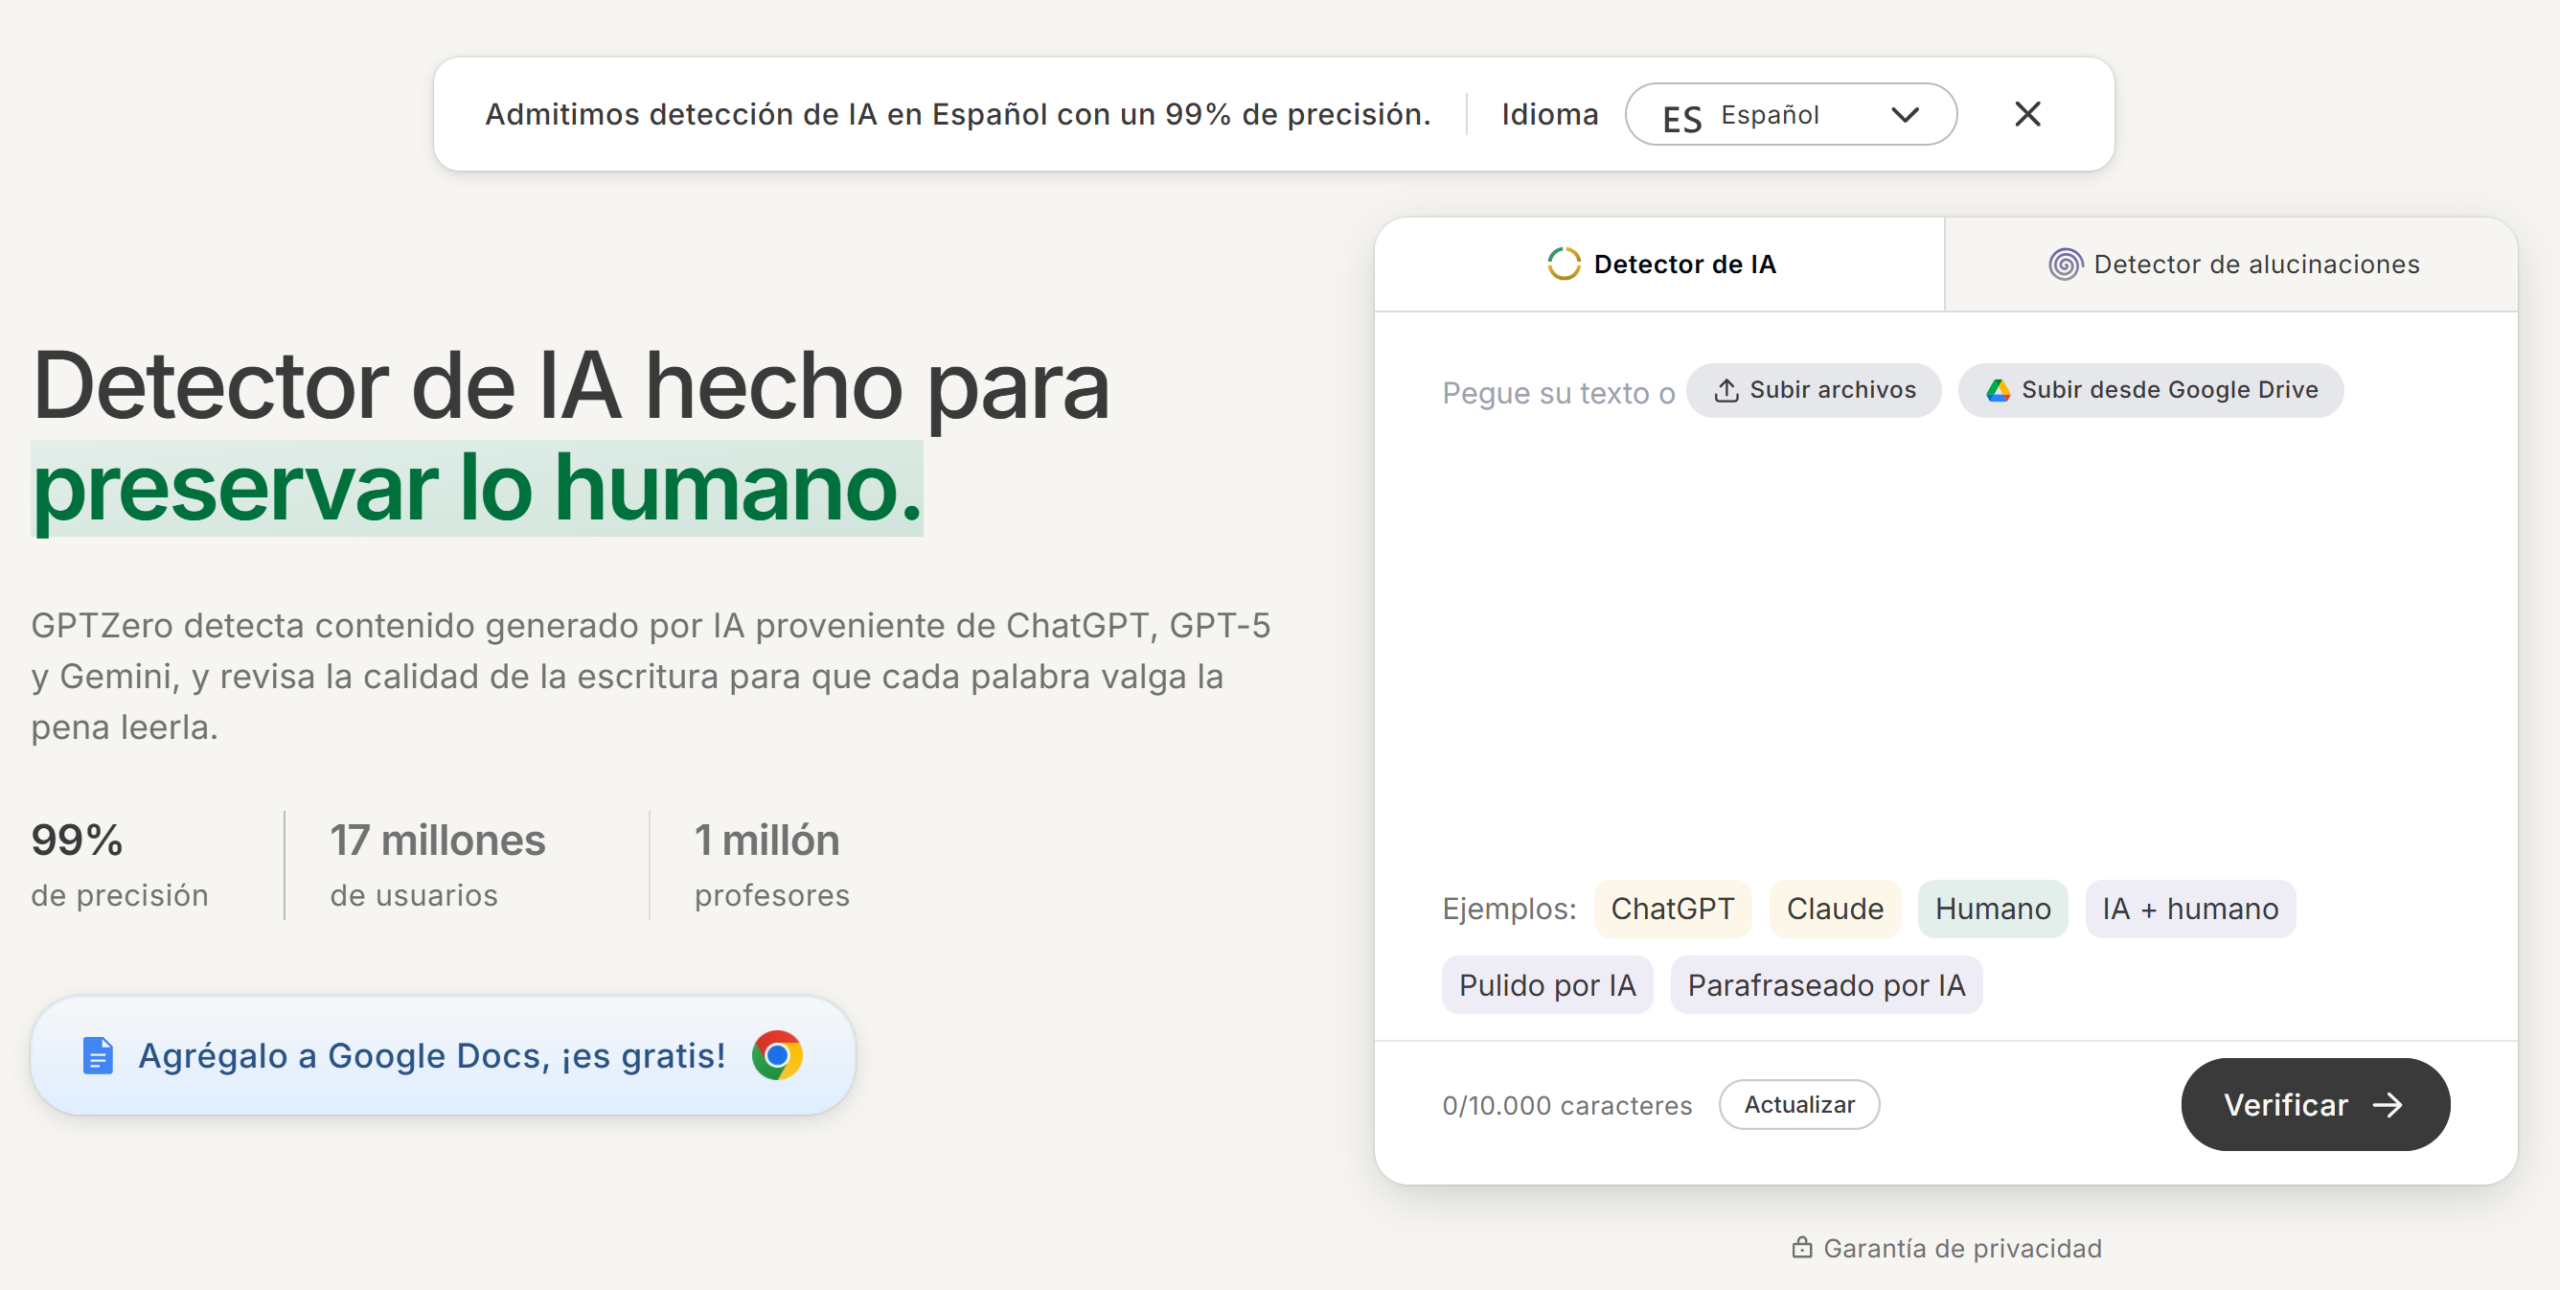Screen dimensions: 2560x1290
Task: Expand the language selector chevron
Action: pyautogui.click(x=1906, y=114)
